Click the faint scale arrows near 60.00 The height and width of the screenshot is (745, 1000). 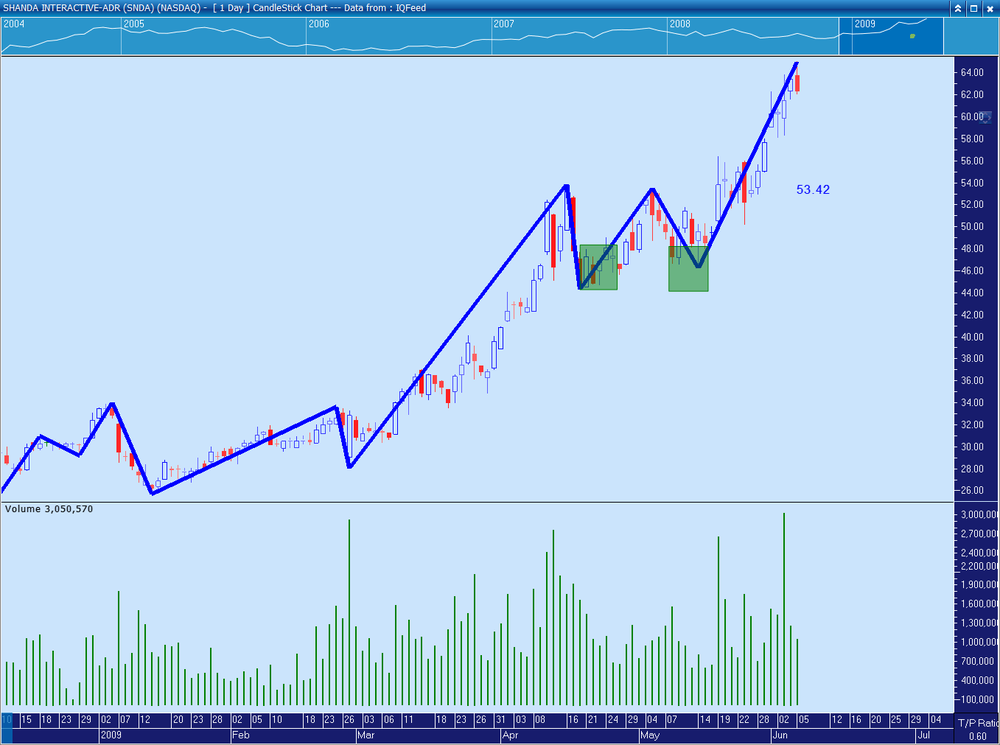tap(986, 117)
